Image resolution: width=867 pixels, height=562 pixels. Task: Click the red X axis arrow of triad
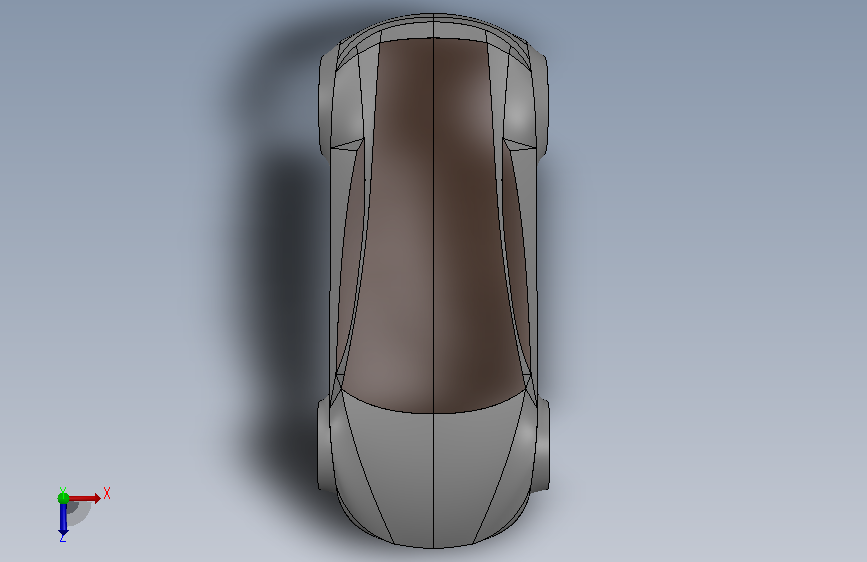tap(86, 498)
